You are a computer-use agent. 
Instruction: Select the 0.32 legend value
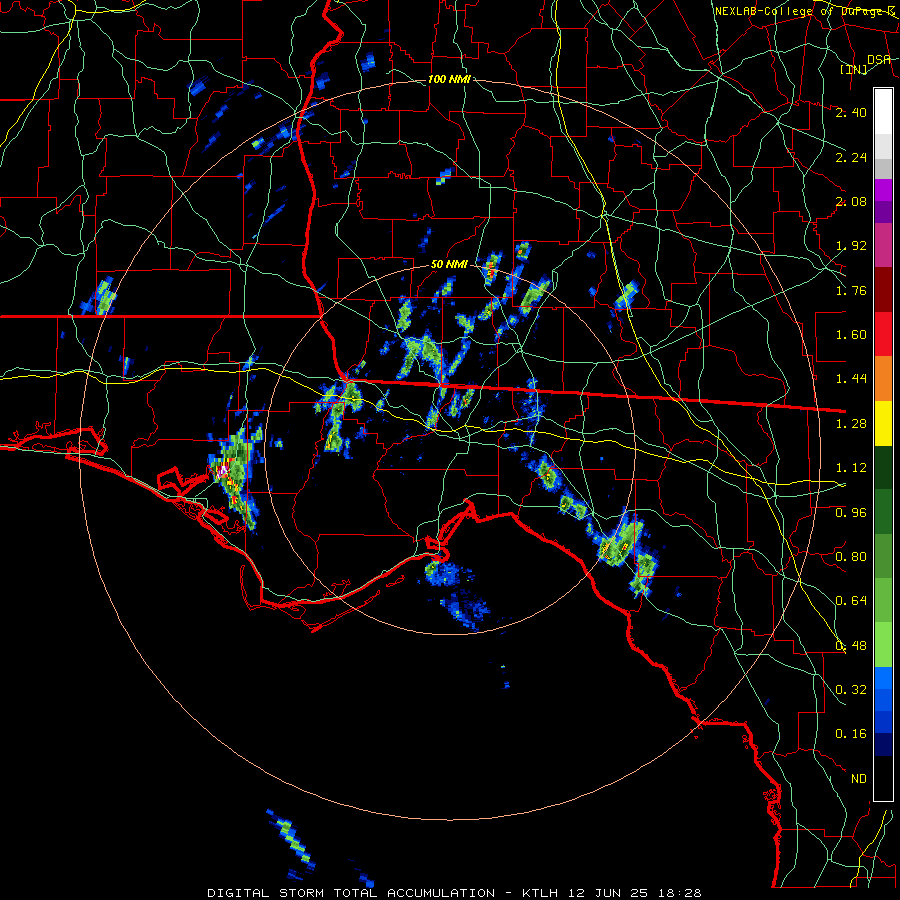click(x=851, y=690)
